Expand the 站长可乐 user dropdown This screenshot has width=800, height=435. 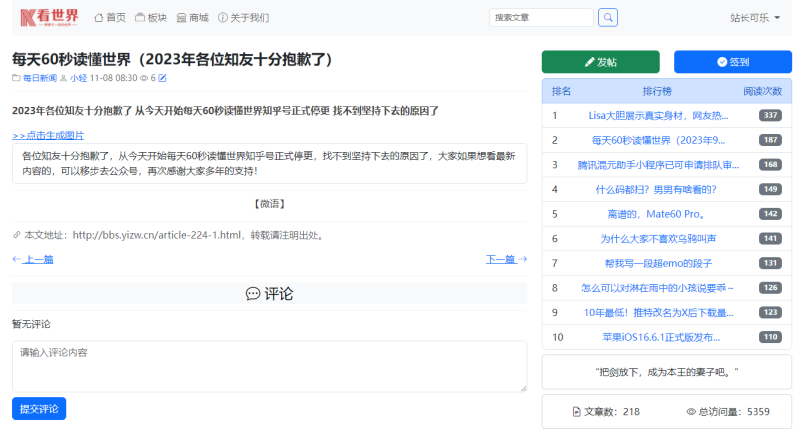pyautogui.click(x=755, y=18)
